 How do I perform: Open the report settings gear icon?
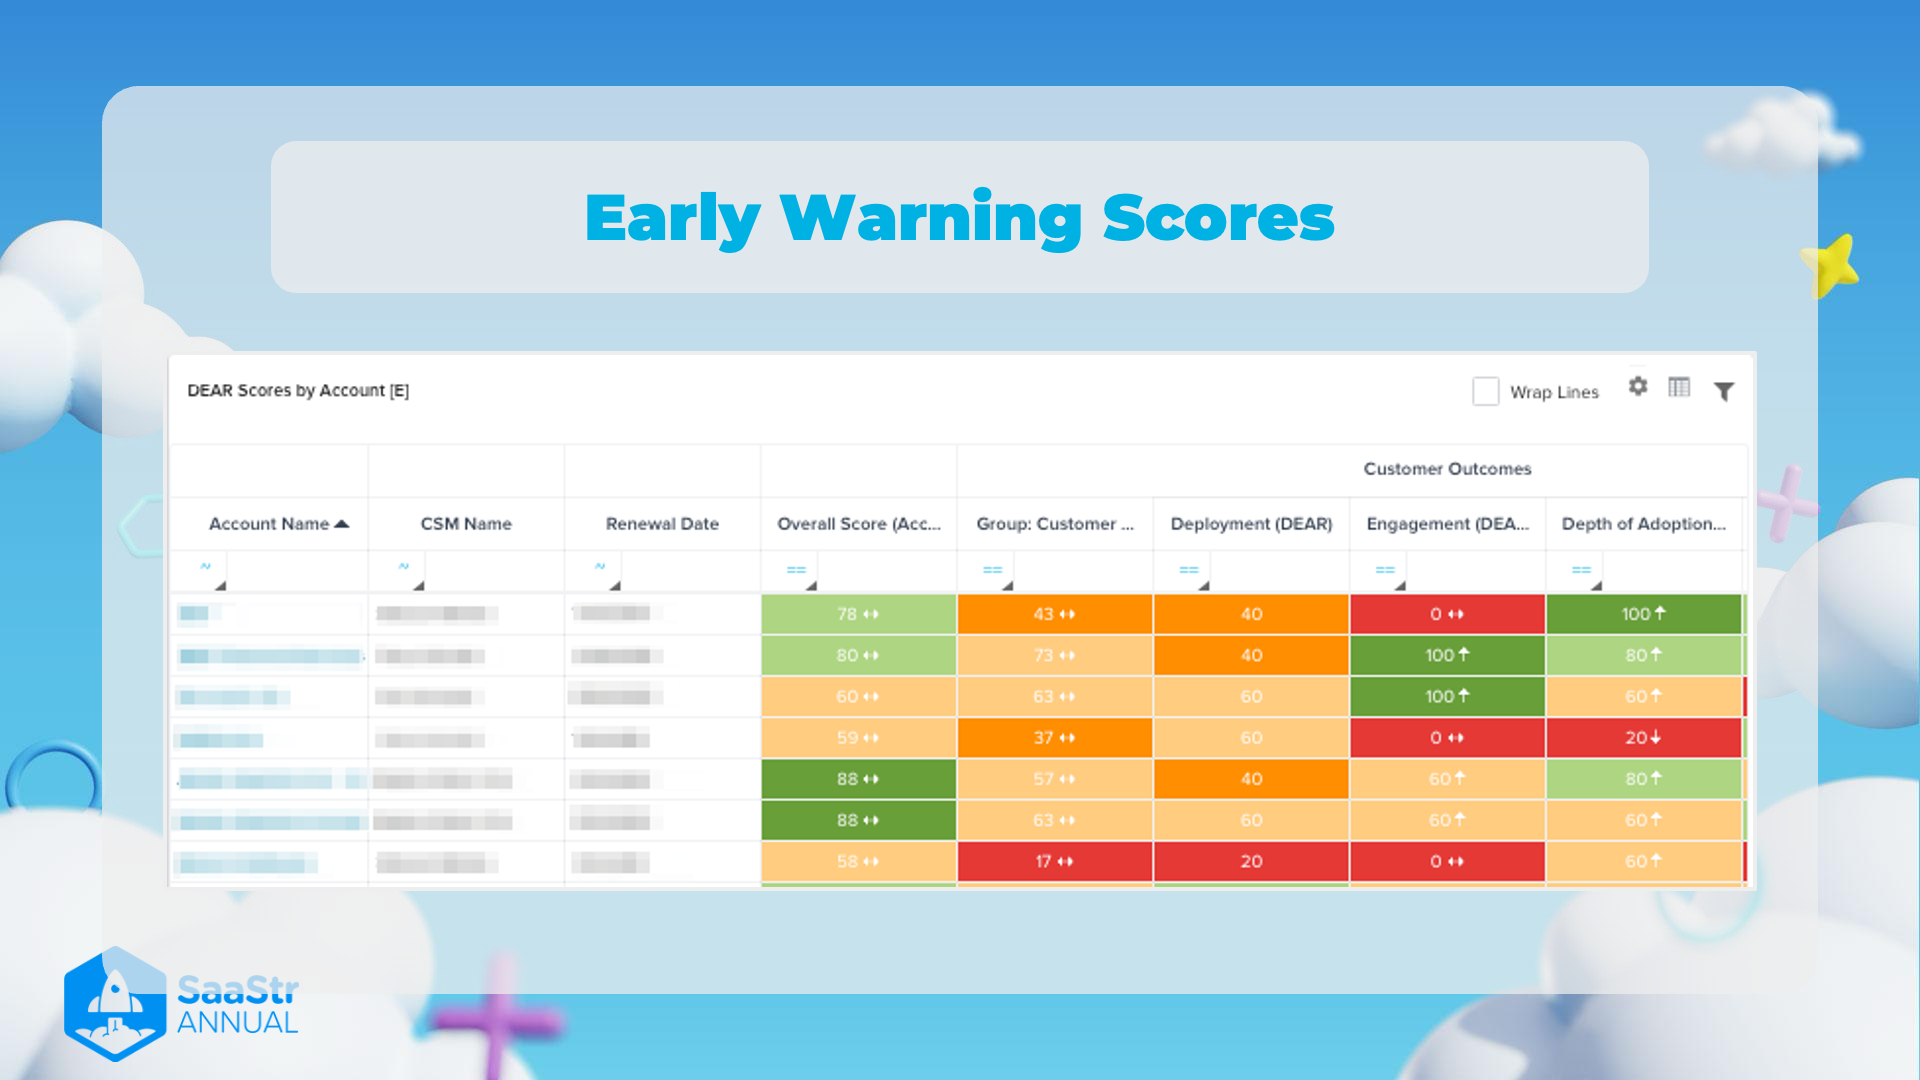[x=1638, y=386]
